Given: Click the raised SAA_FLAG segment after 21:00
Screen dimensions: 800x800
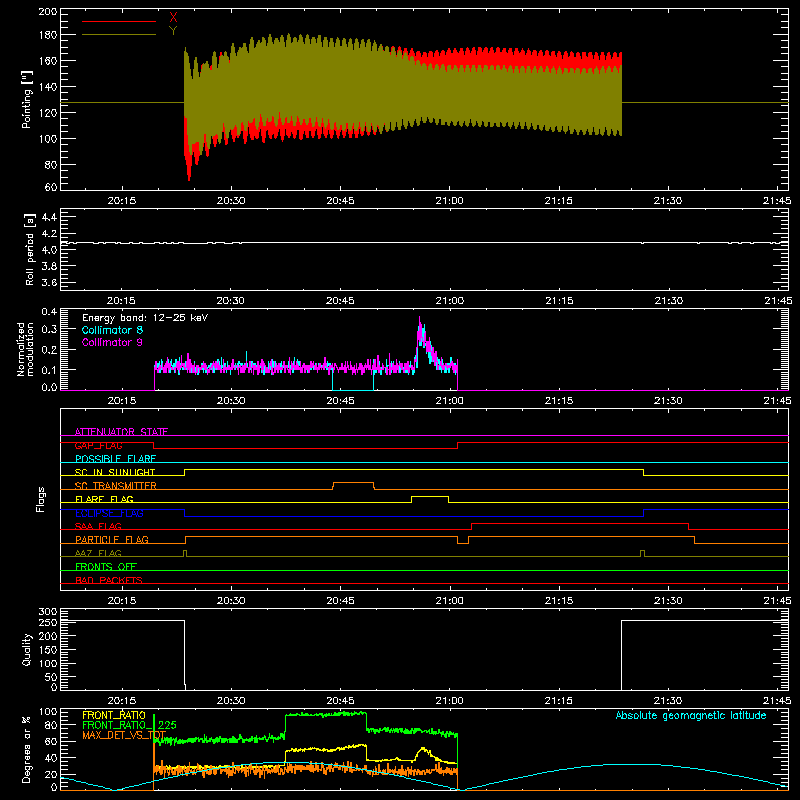Looking at the screenshot, I should (x=580, y=523).
